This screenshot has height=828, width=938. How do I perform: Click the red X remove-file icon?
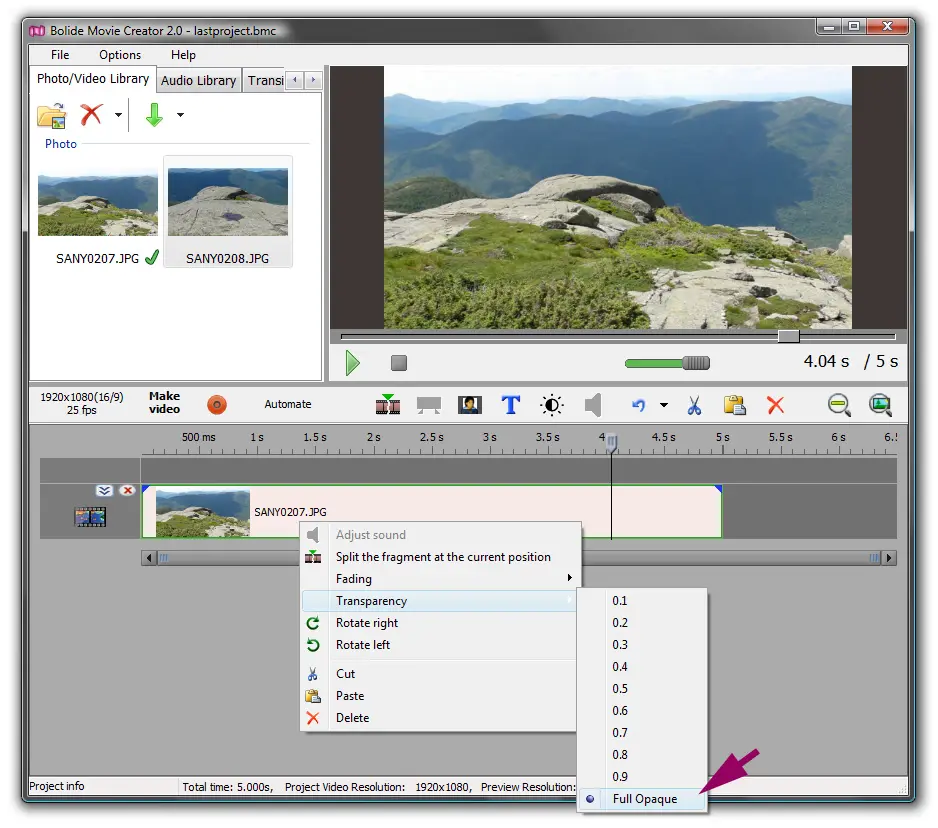point(92,115)
